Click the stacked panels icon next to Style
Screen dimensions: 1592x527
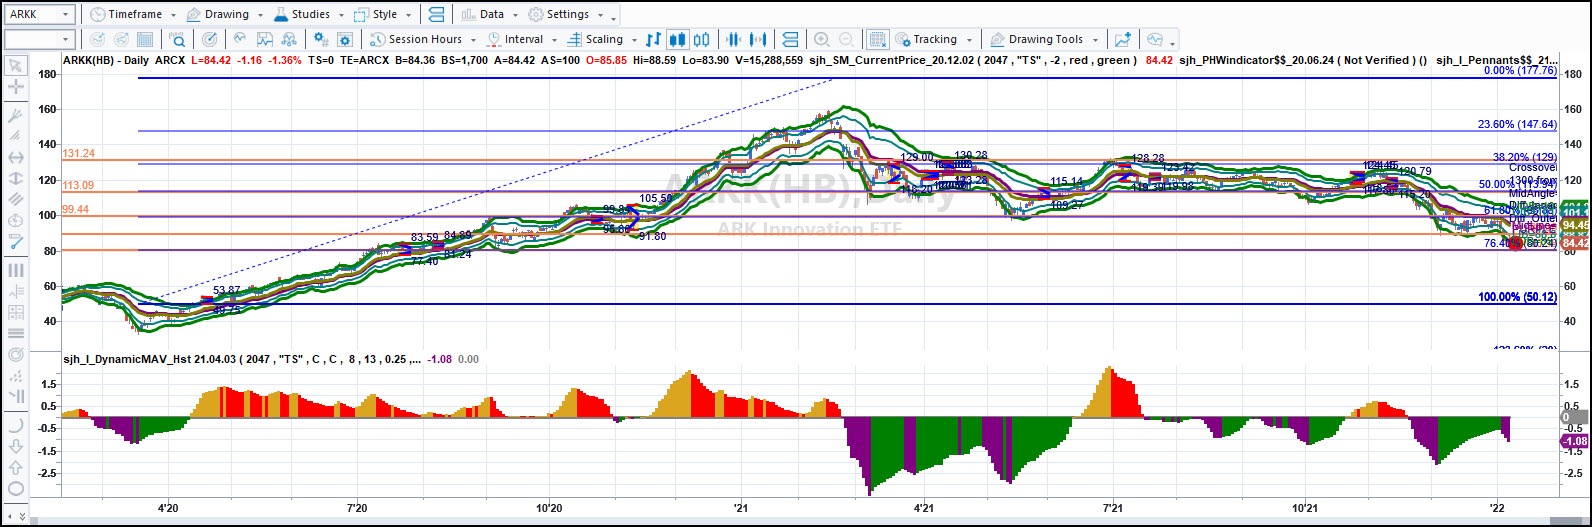(x=437, y=15)
